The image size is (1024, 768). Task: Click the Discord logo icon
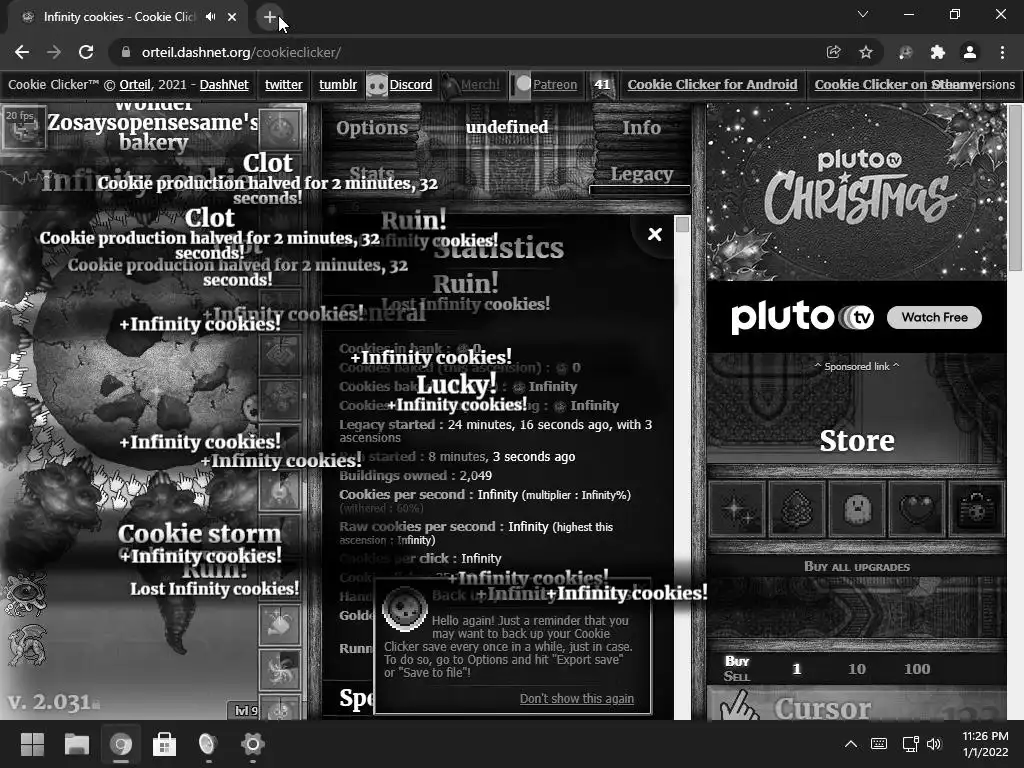pyautogui.click(x=376, y=85)
